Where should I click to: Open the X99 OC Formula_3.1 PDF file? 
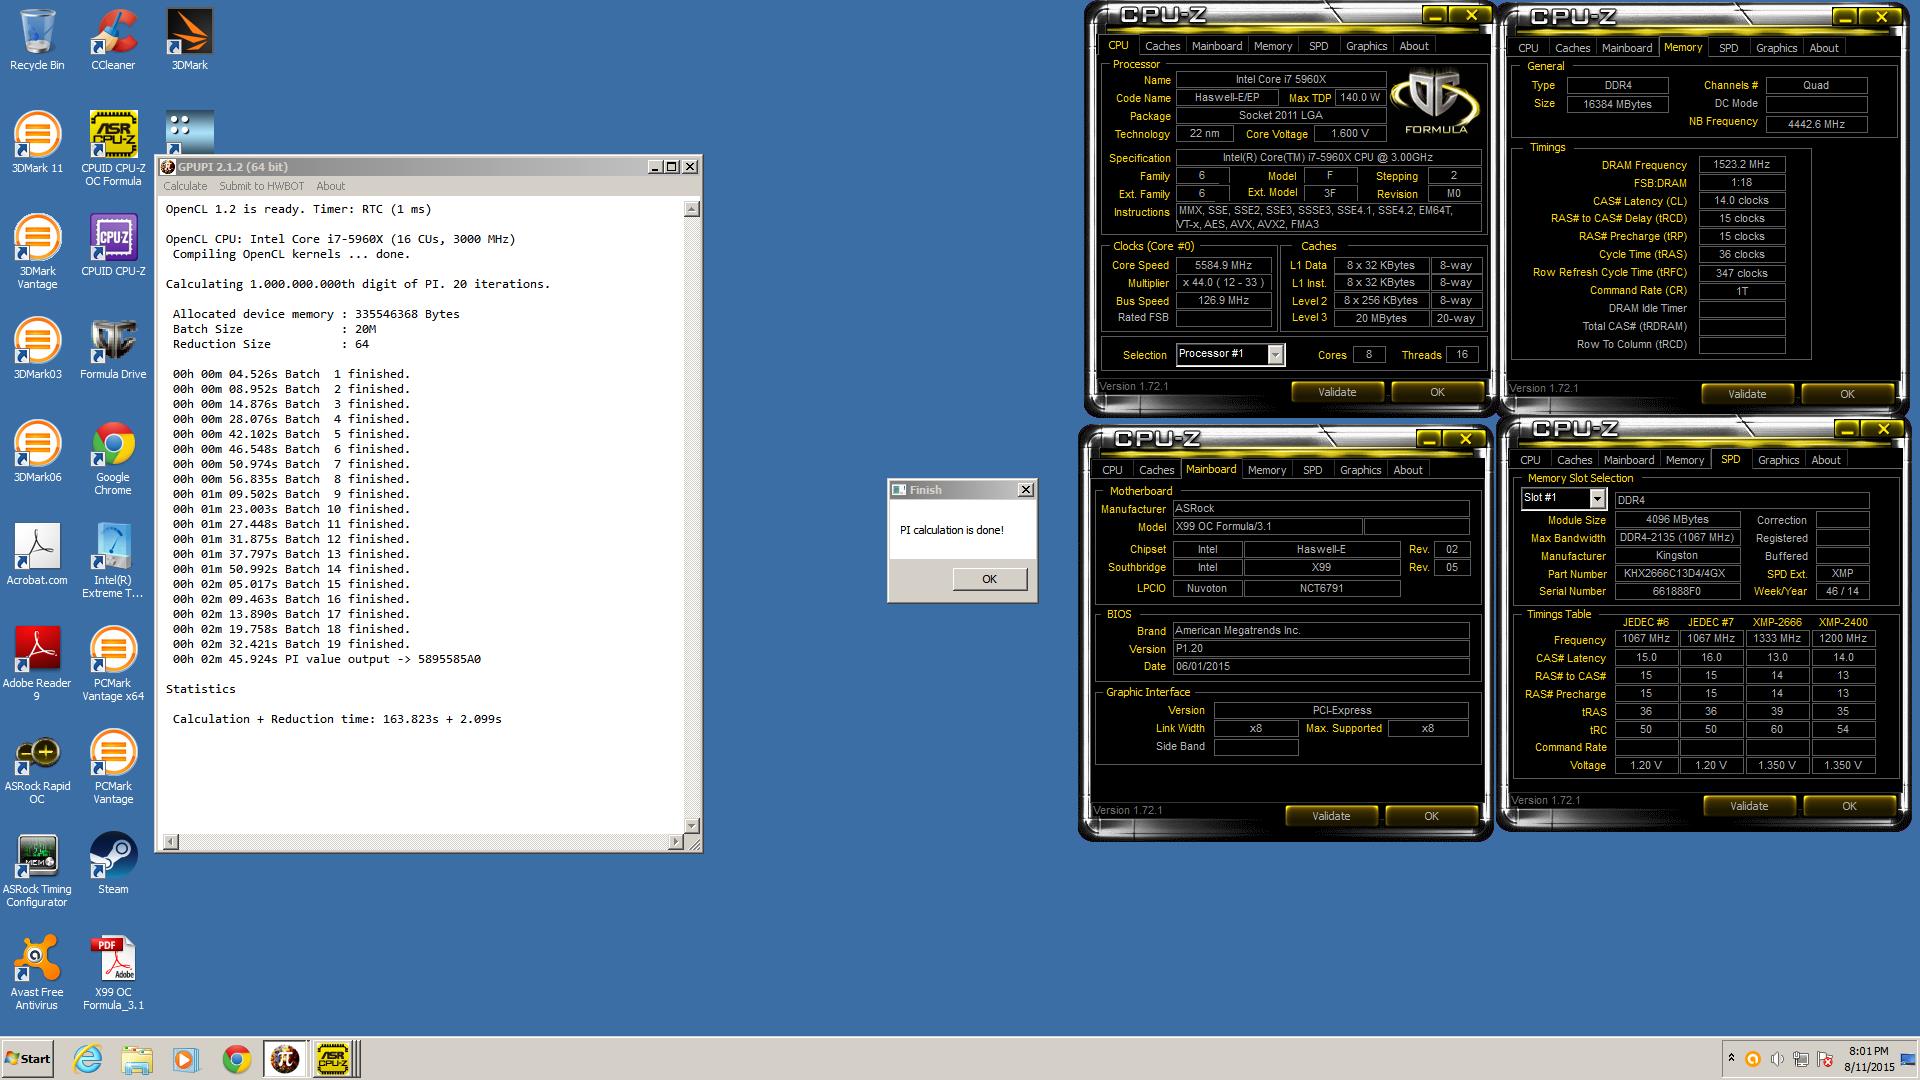(113, 973)
